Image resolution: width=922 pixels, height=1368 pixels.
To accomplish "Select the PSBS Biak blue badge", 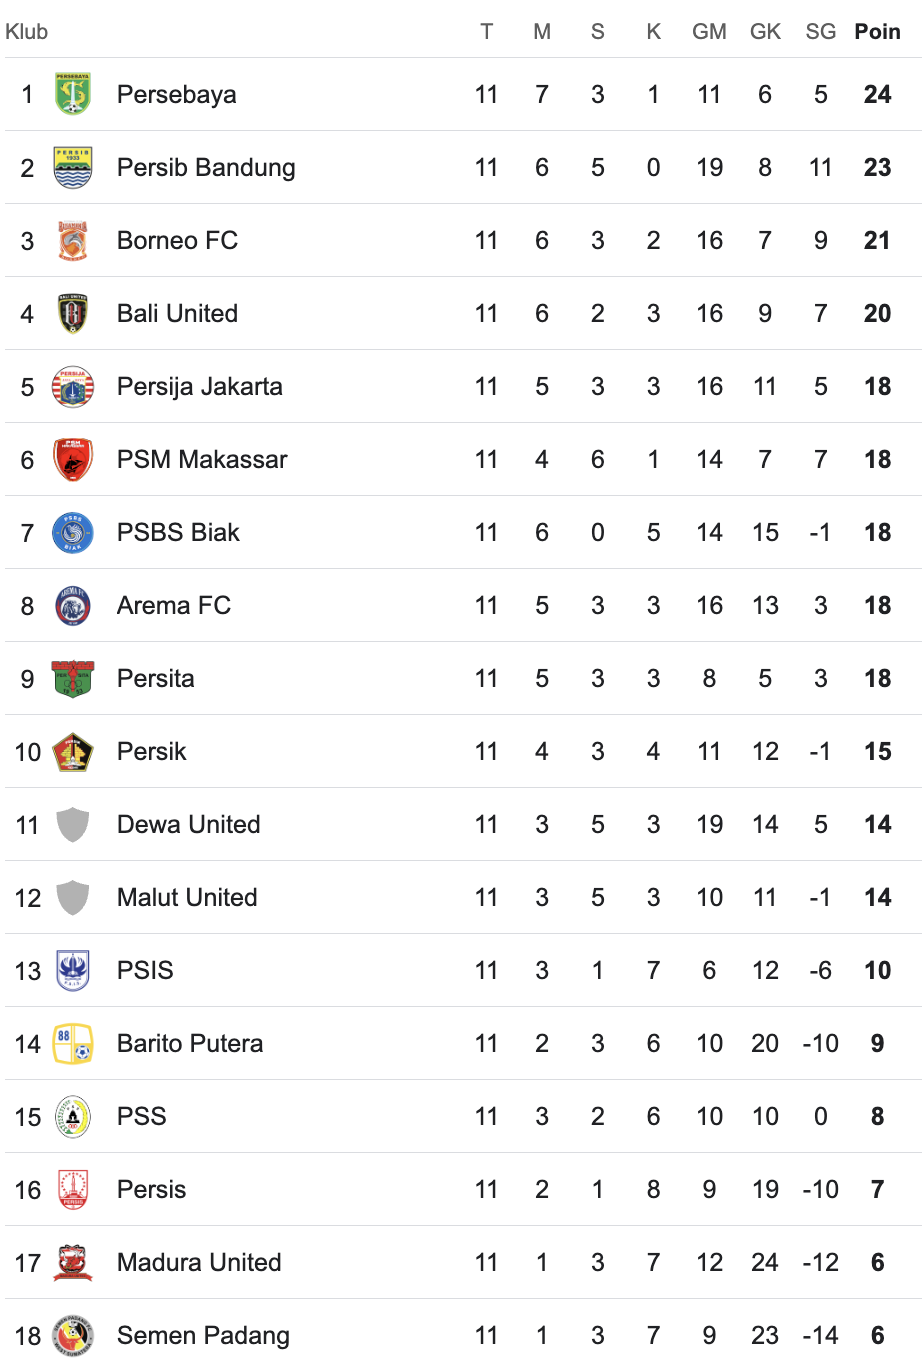I will pos(73,532).
